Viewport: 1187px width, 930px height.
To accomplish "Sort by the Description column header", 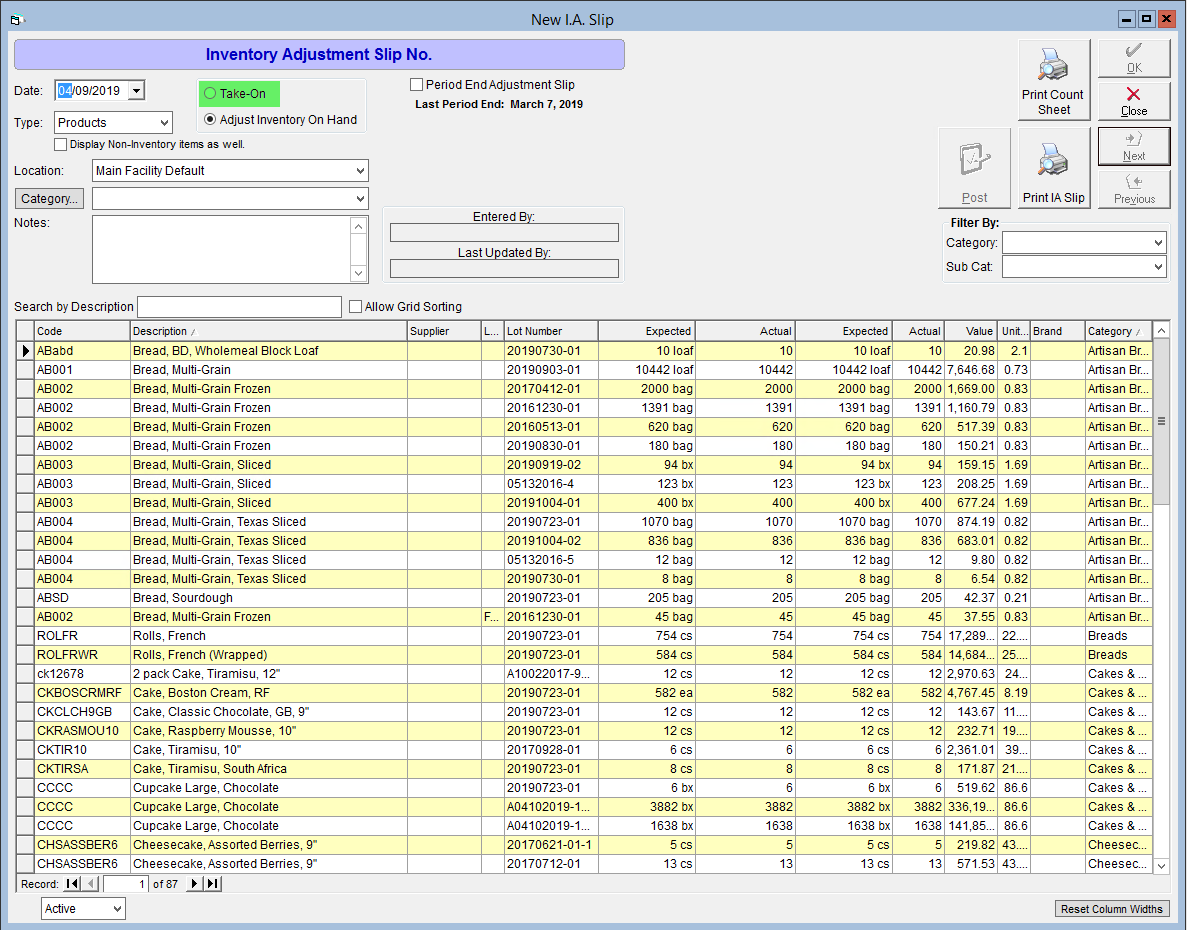I will (269, 331).
